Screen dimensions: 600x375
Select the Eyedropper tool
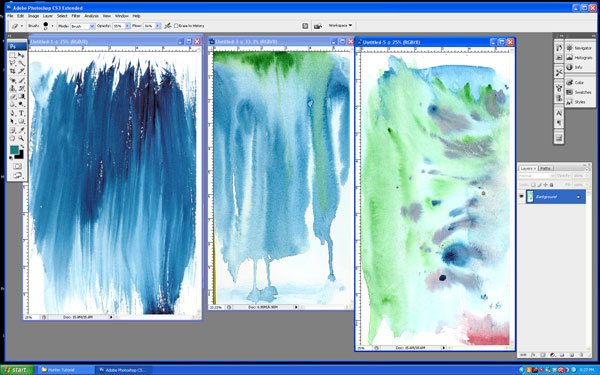pos(21,130)
